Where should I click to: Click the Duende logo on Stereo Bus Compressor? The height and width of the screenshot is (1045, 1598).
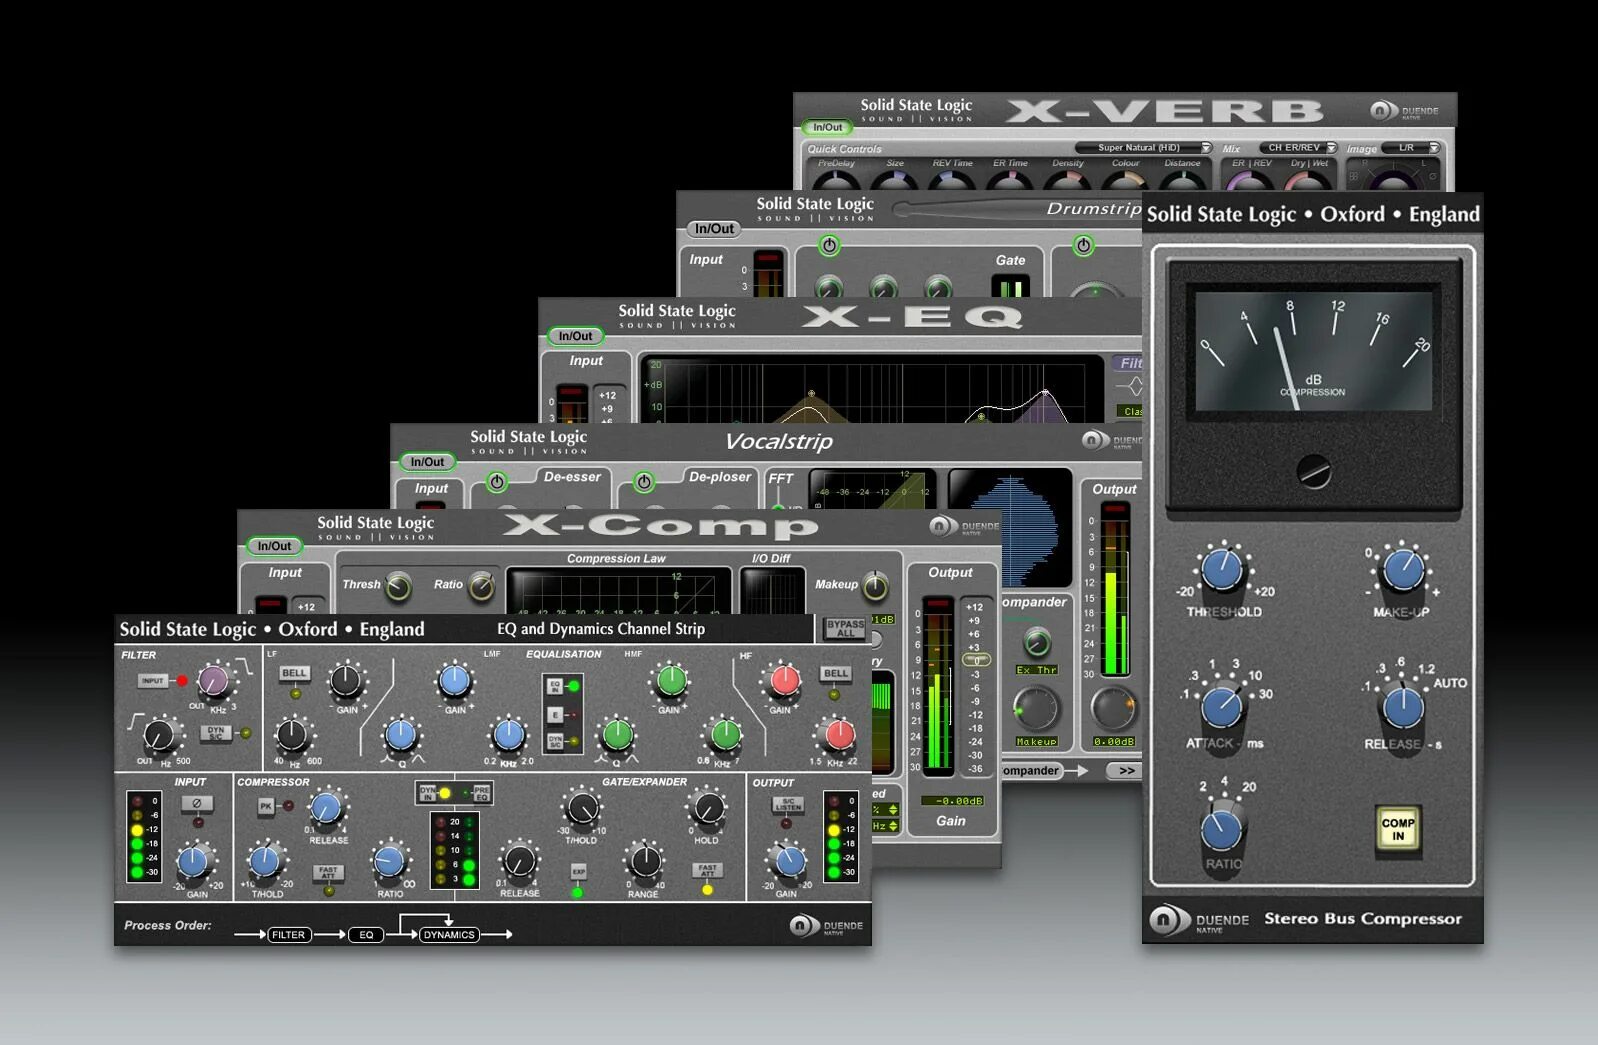[x=1199, y=920]
